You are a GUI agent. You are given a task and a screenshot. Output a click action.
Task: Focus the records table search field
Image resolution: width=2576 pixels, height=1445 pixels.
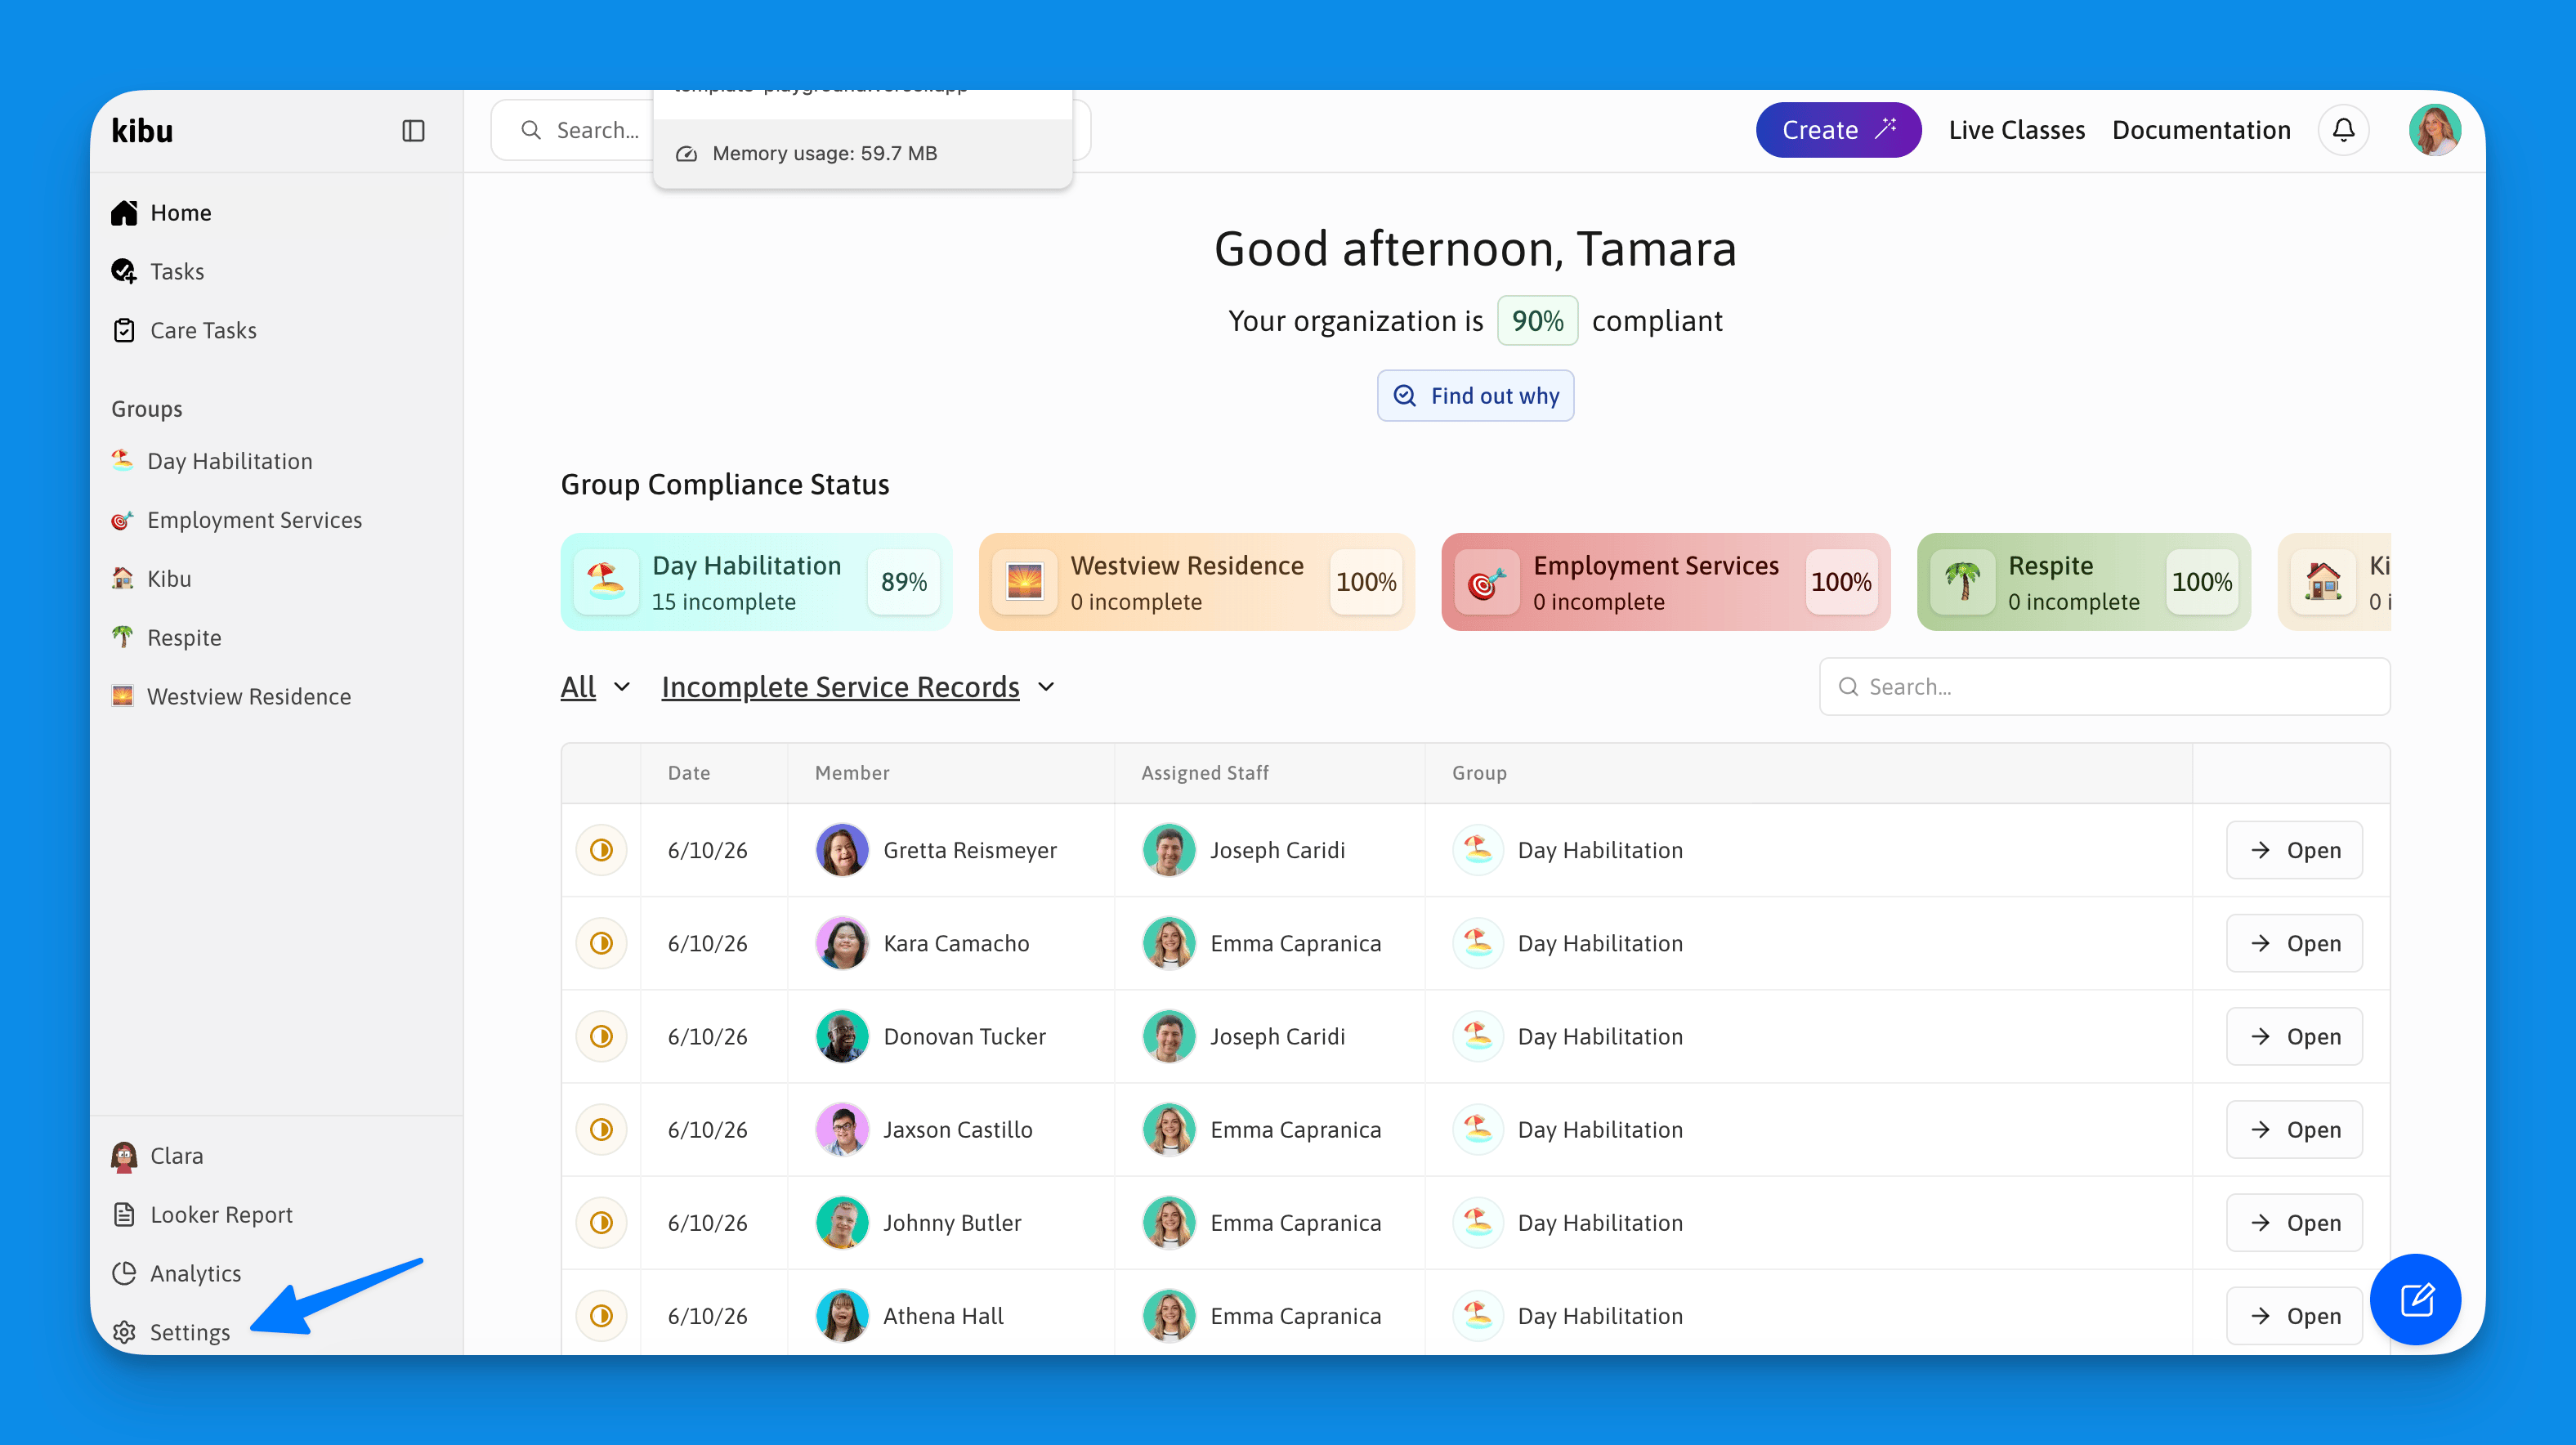(x=2104, y=687)
